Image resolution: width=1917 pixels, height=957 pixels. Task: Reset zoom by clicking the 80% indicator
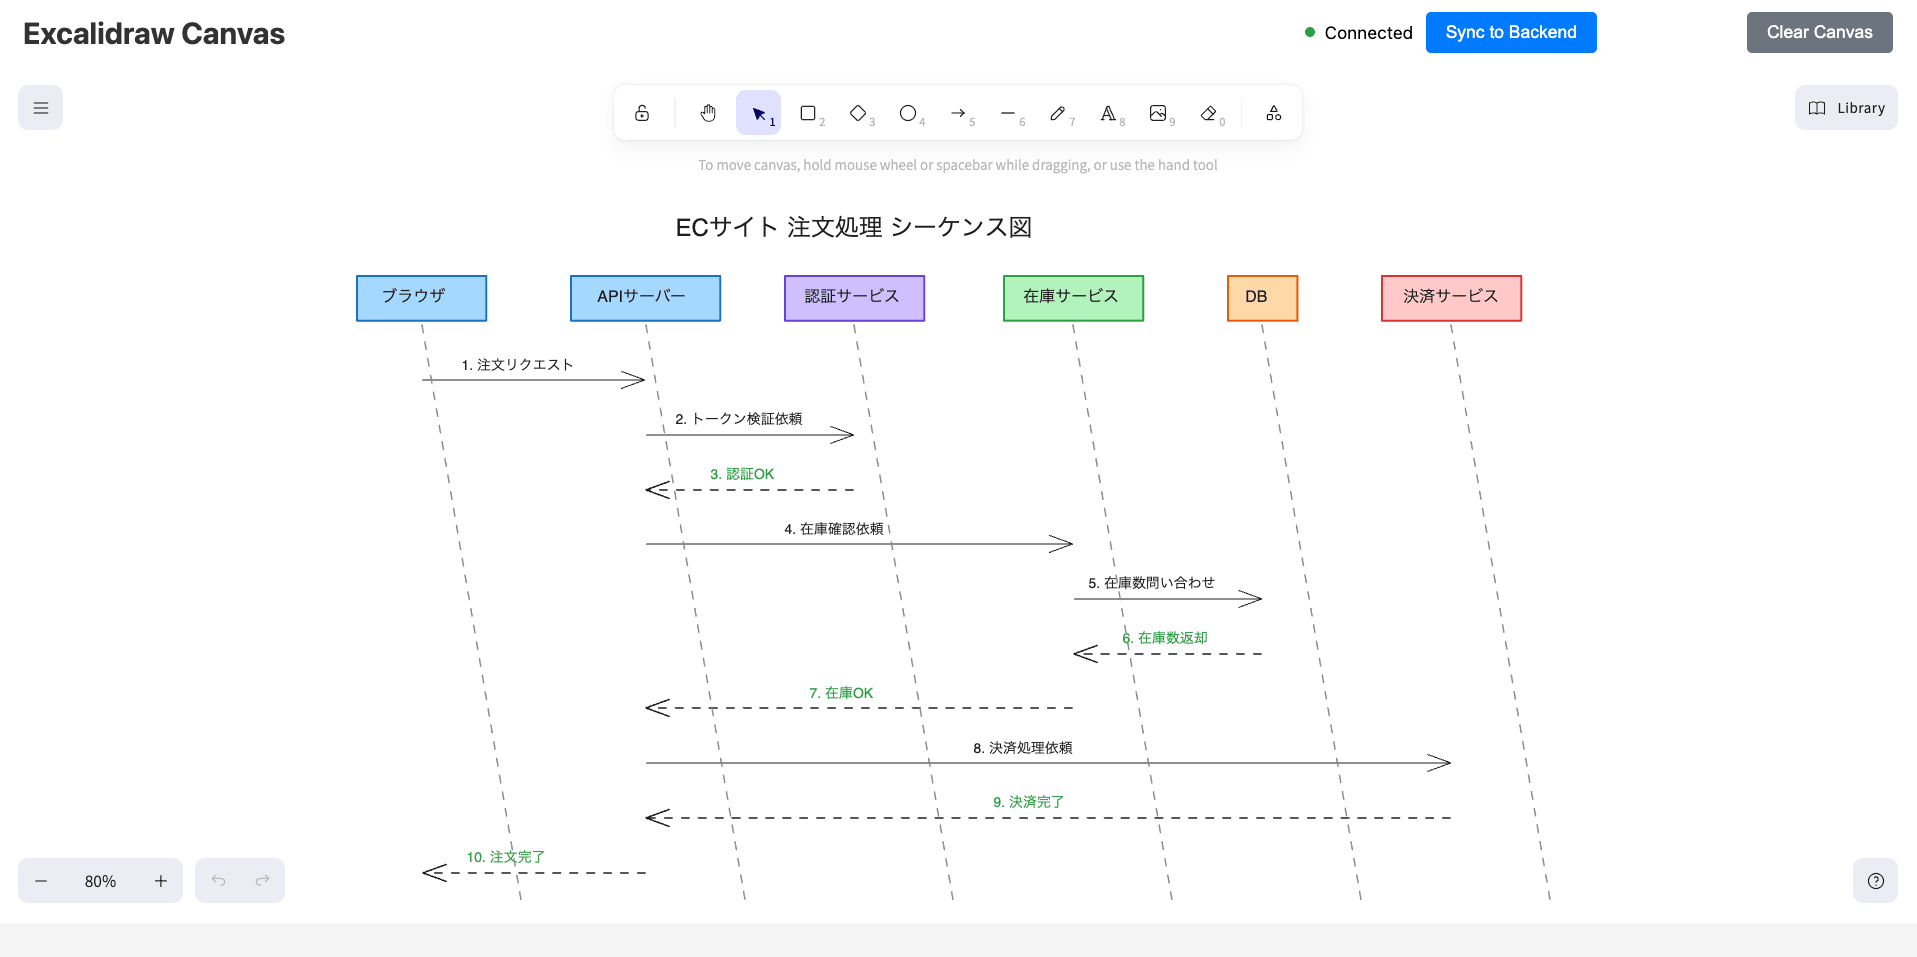click(100, 880)
